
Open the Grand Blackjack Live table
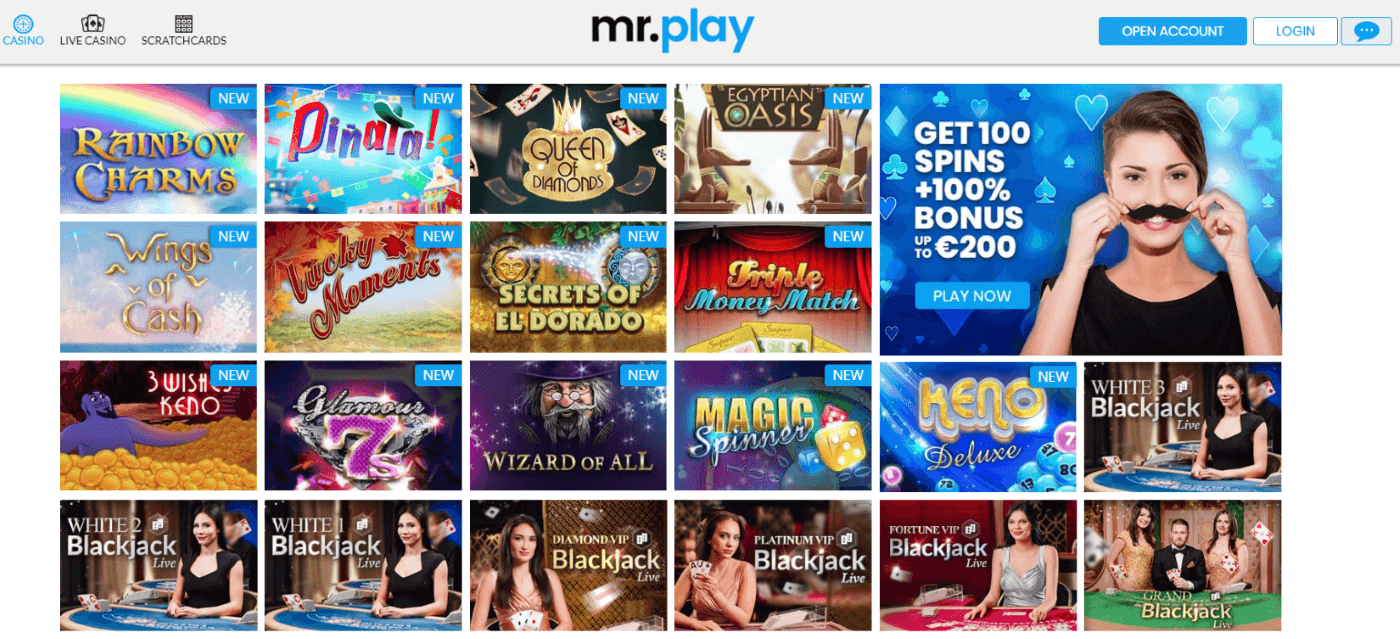[x=1183, y=565]
